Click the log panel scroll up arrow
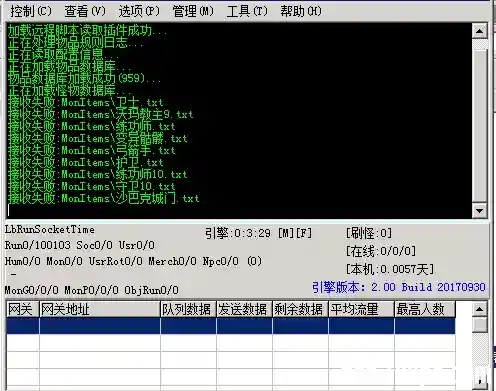Image resolution: width=496 pixels, height=391 pixels. pyautogui.click(x=480, y=31)
